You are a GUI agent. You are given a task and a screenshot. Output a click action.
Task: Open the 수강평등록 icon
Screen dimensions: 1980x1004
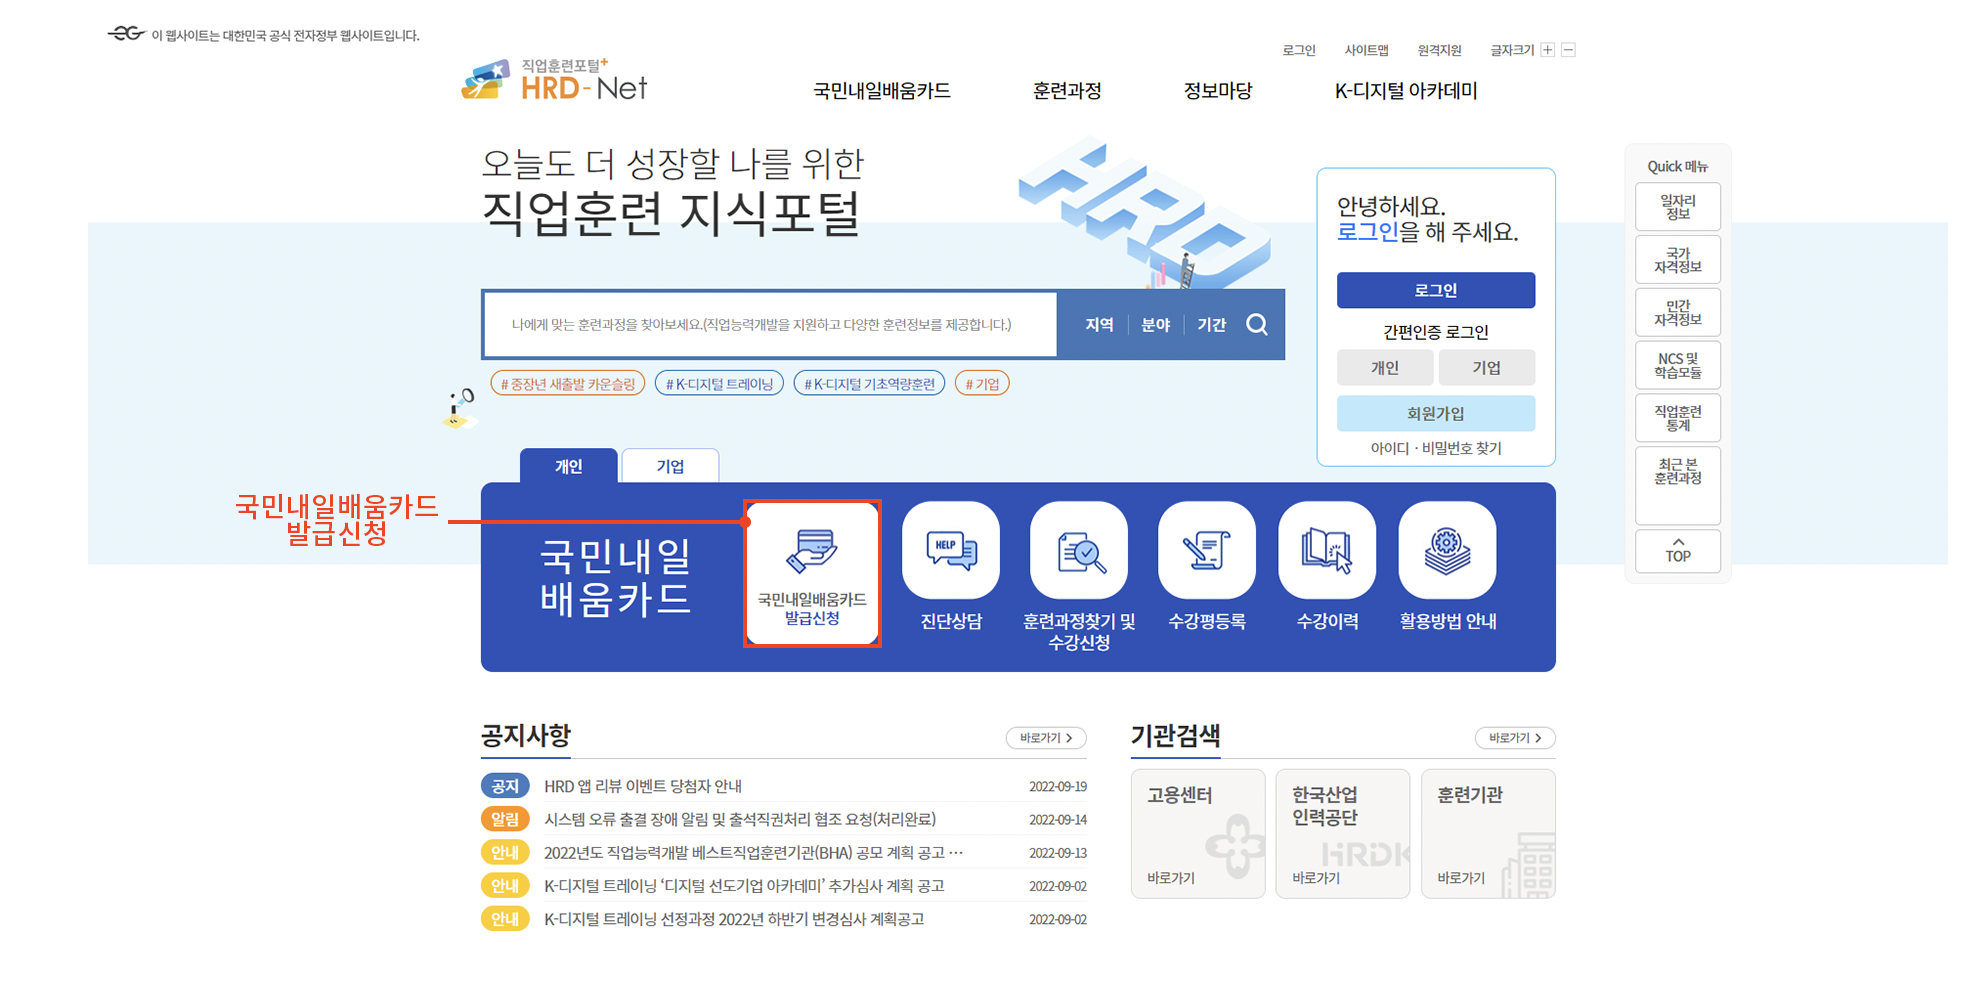coord(1207,550)
